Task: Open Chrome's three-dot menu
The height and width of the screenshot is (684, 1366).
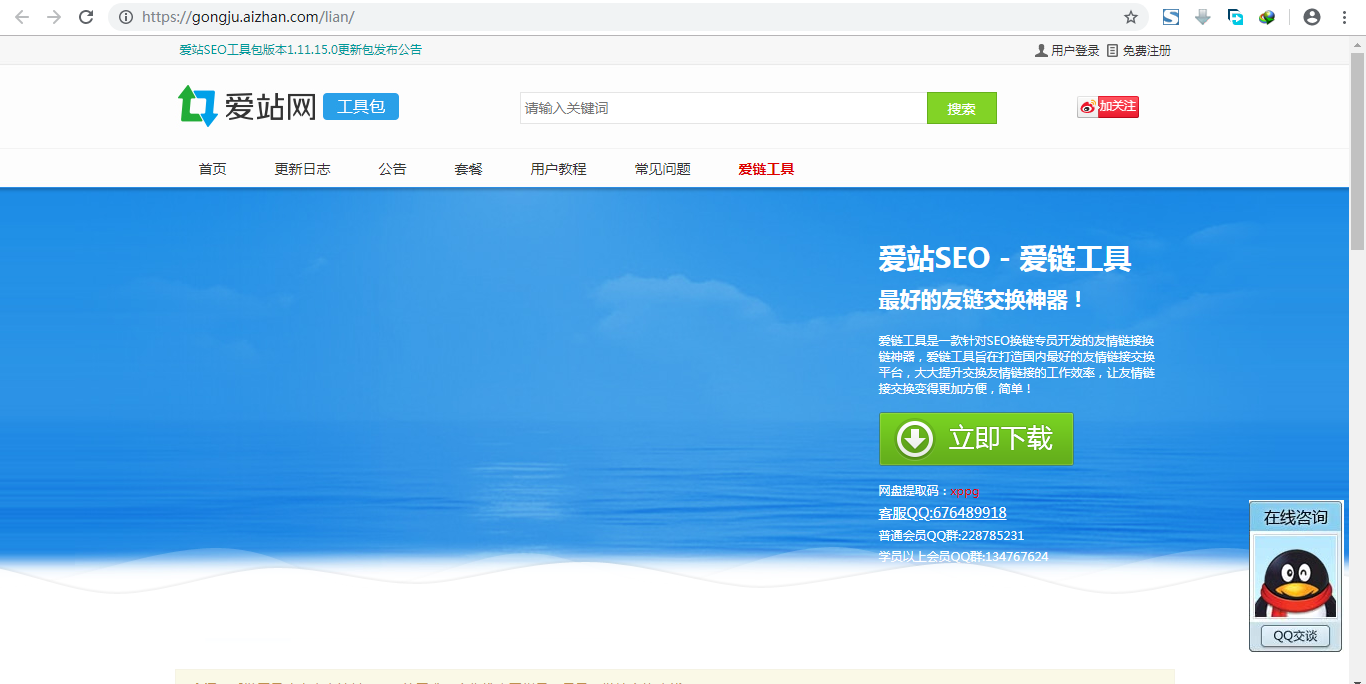Action: [x=1344, y=17]
